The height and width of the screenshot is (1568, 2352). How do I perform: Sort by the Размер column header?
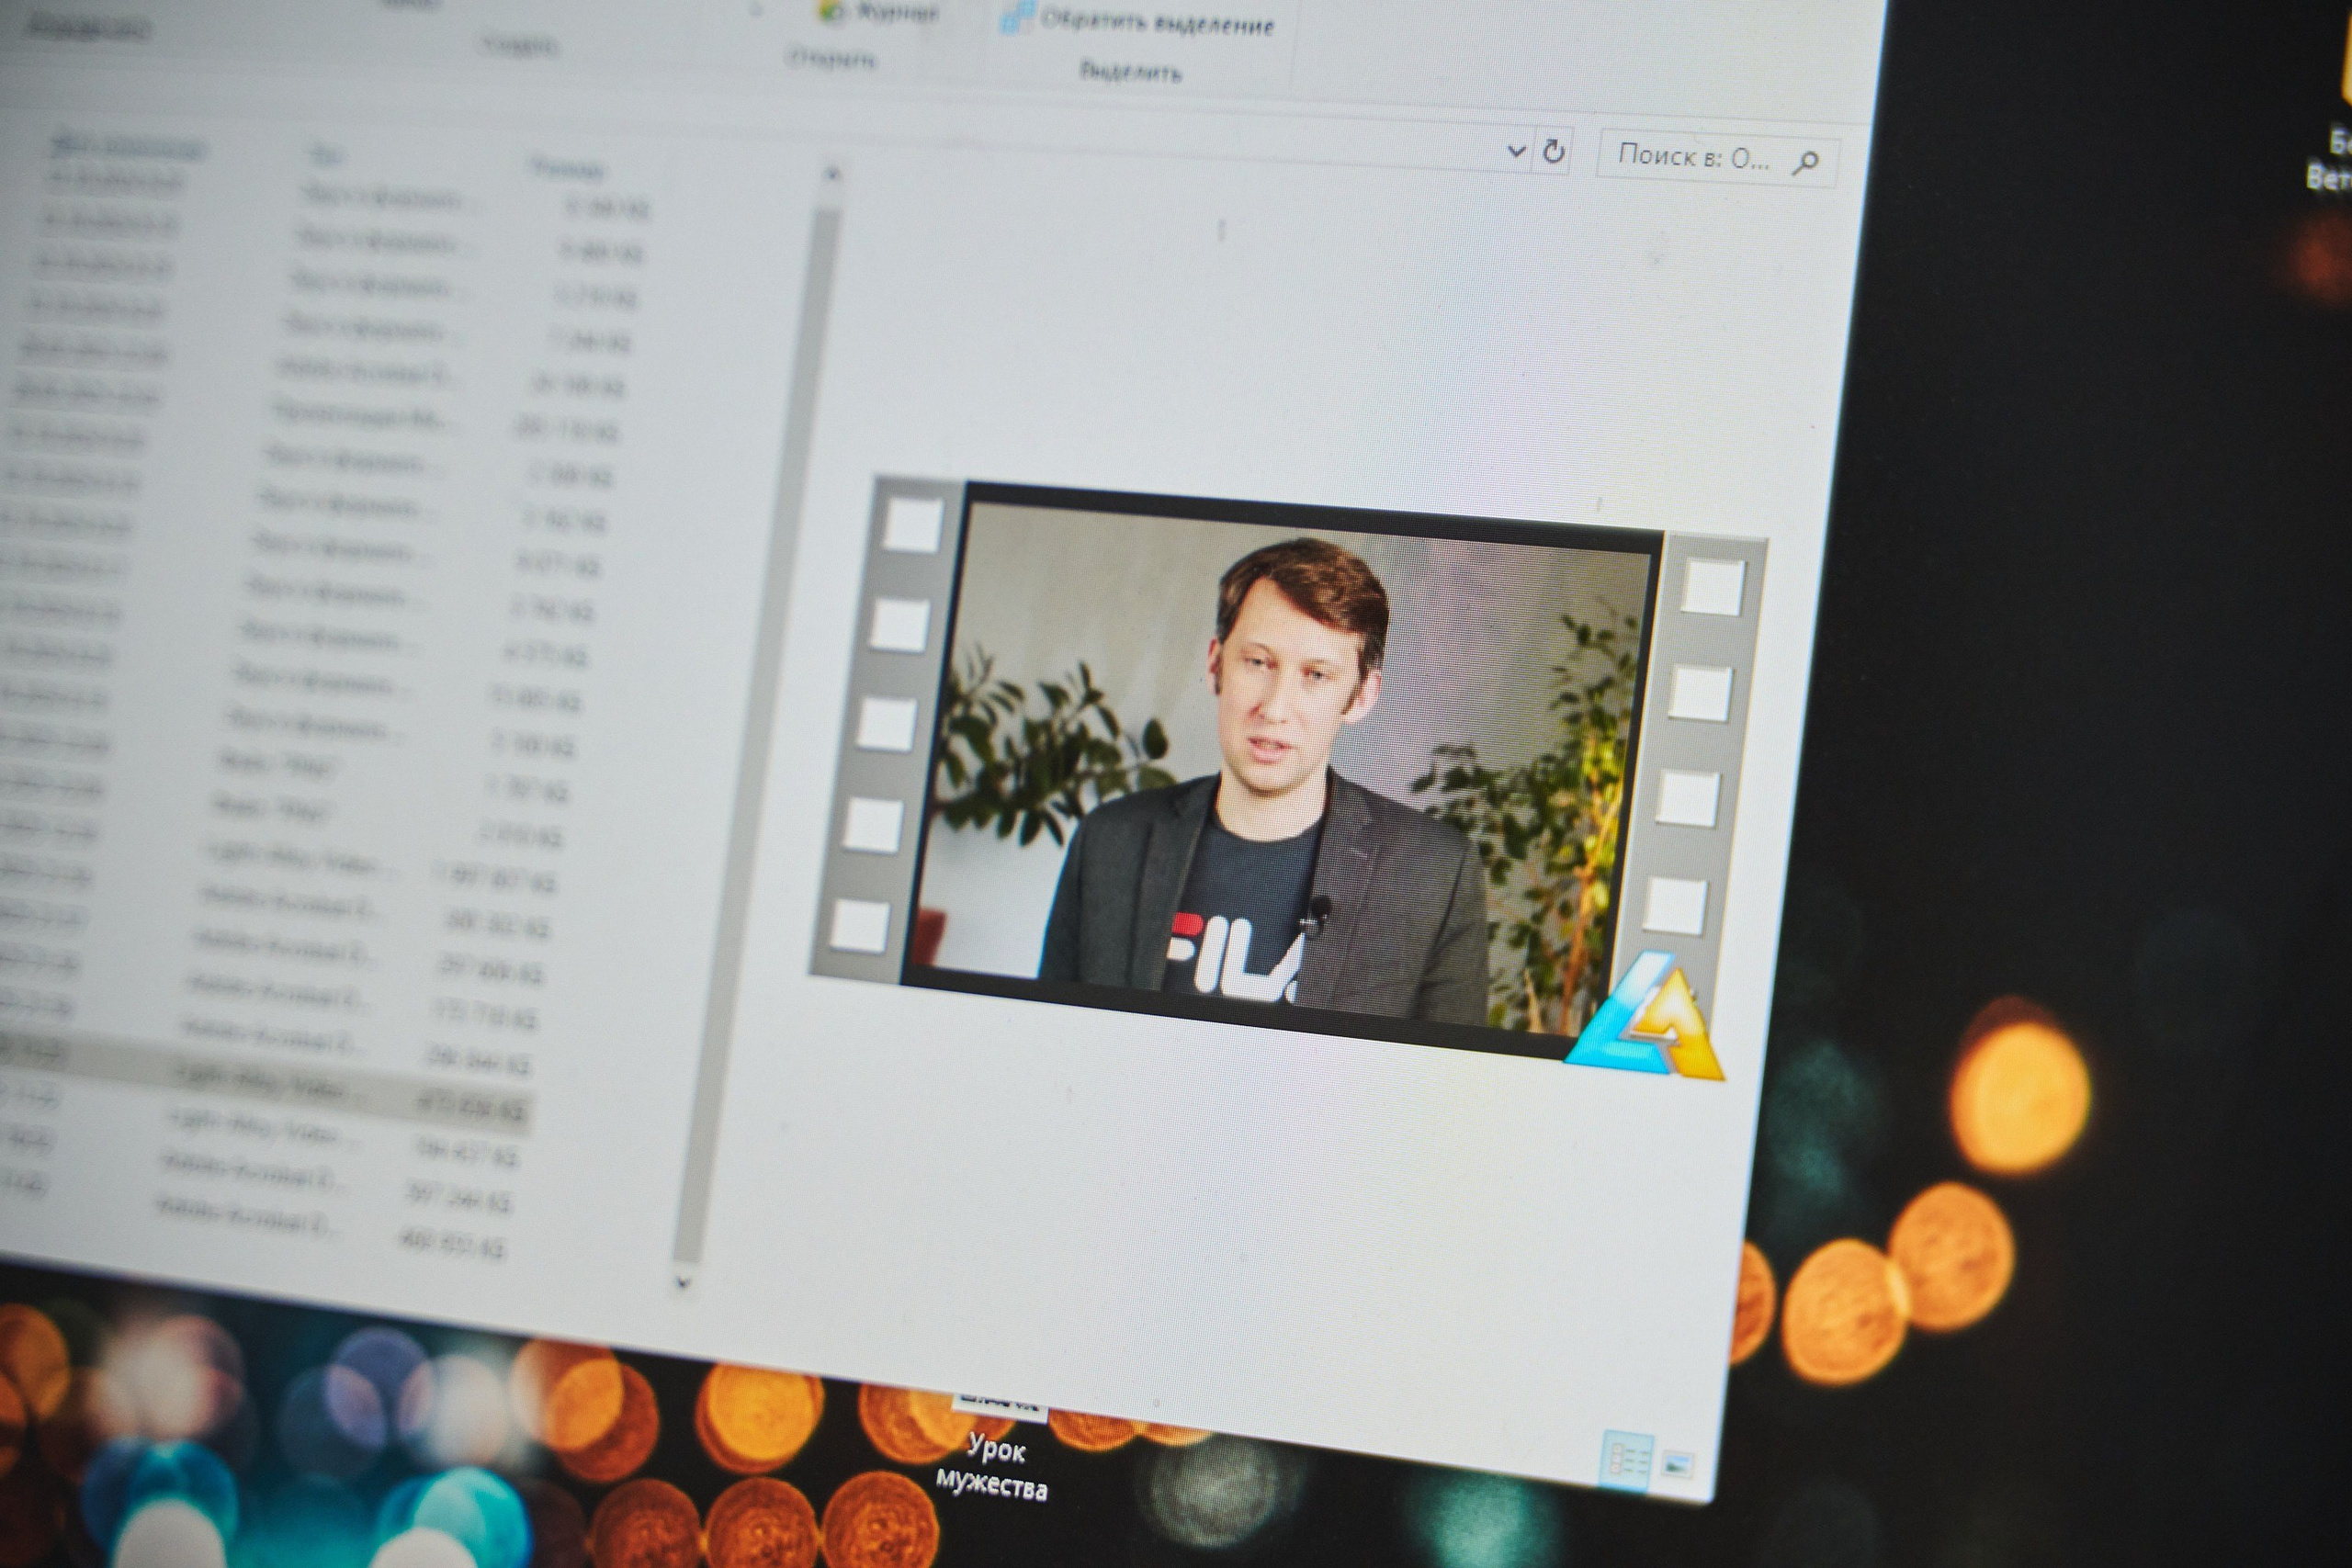(x=567, y=169)
